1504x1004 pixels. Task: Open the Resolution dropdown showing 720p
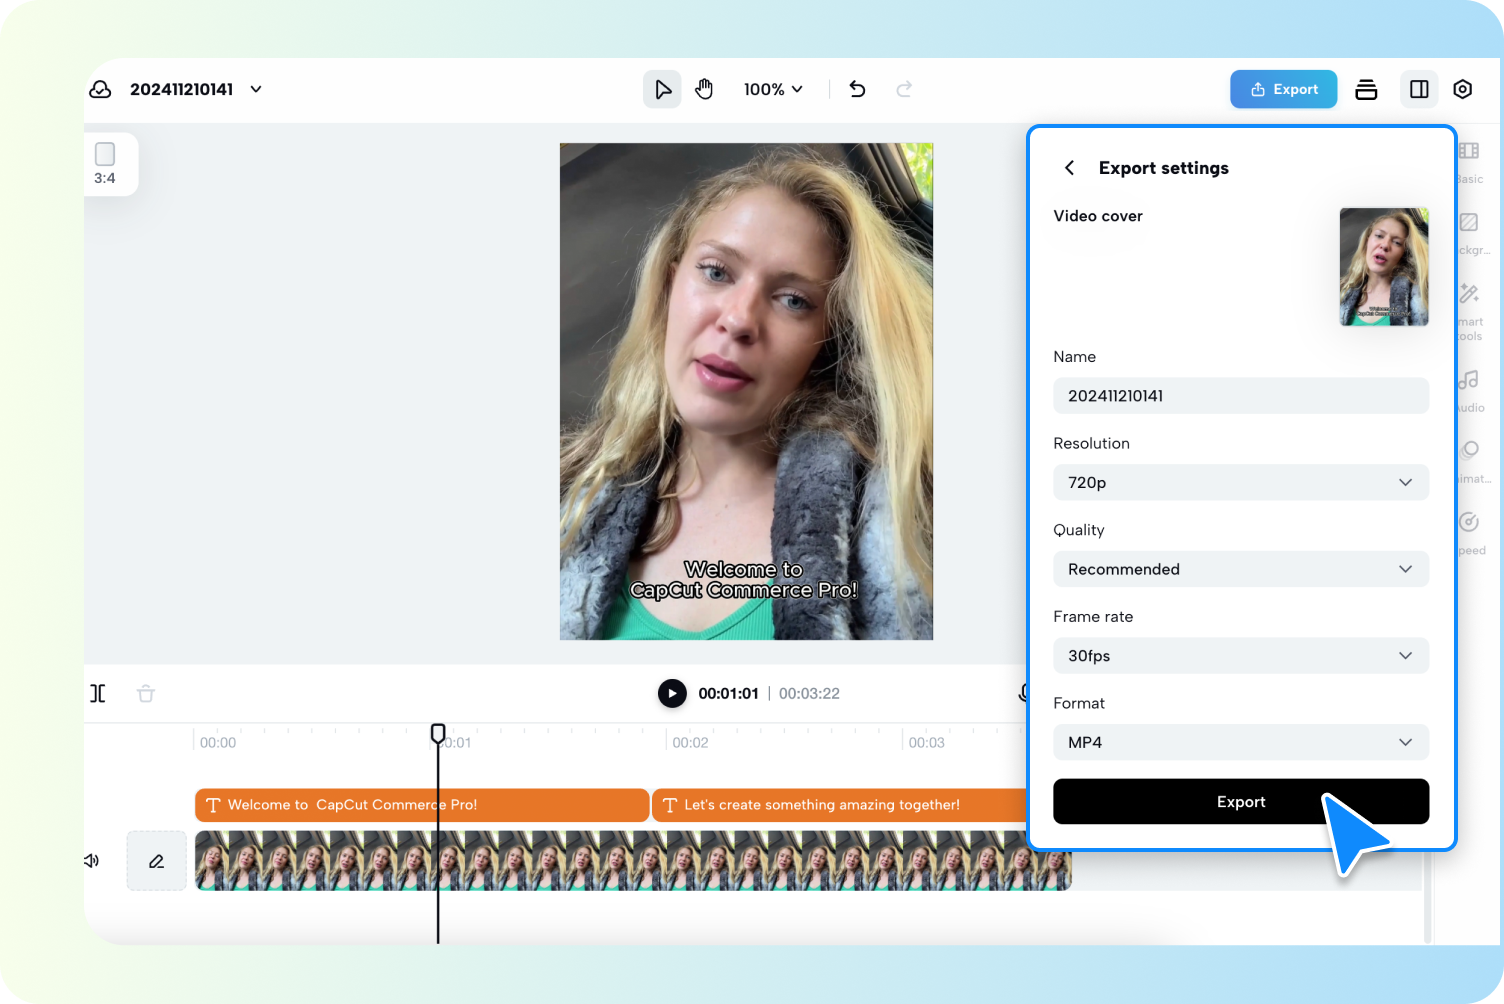(1241, 482)
